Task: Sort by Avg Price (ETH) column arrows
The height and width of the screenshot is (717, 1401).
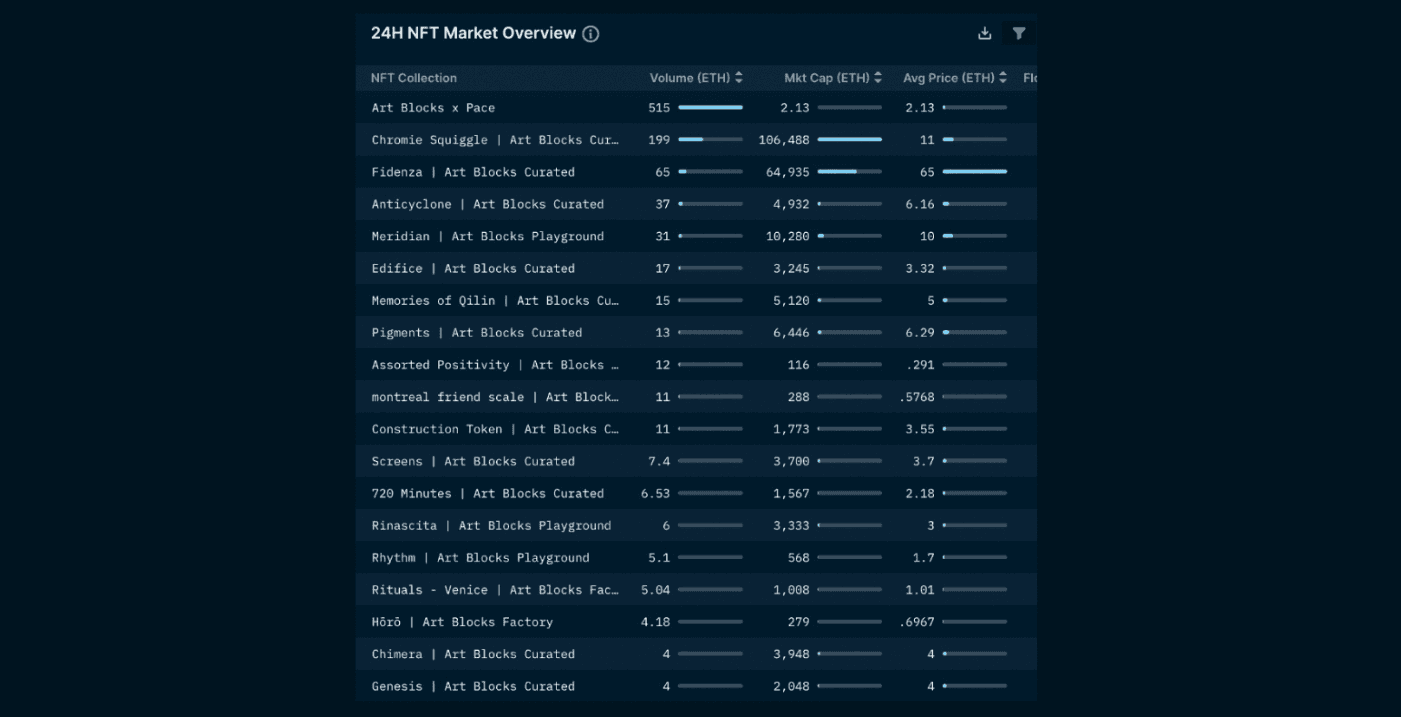Action: (x=1003, y=78)
